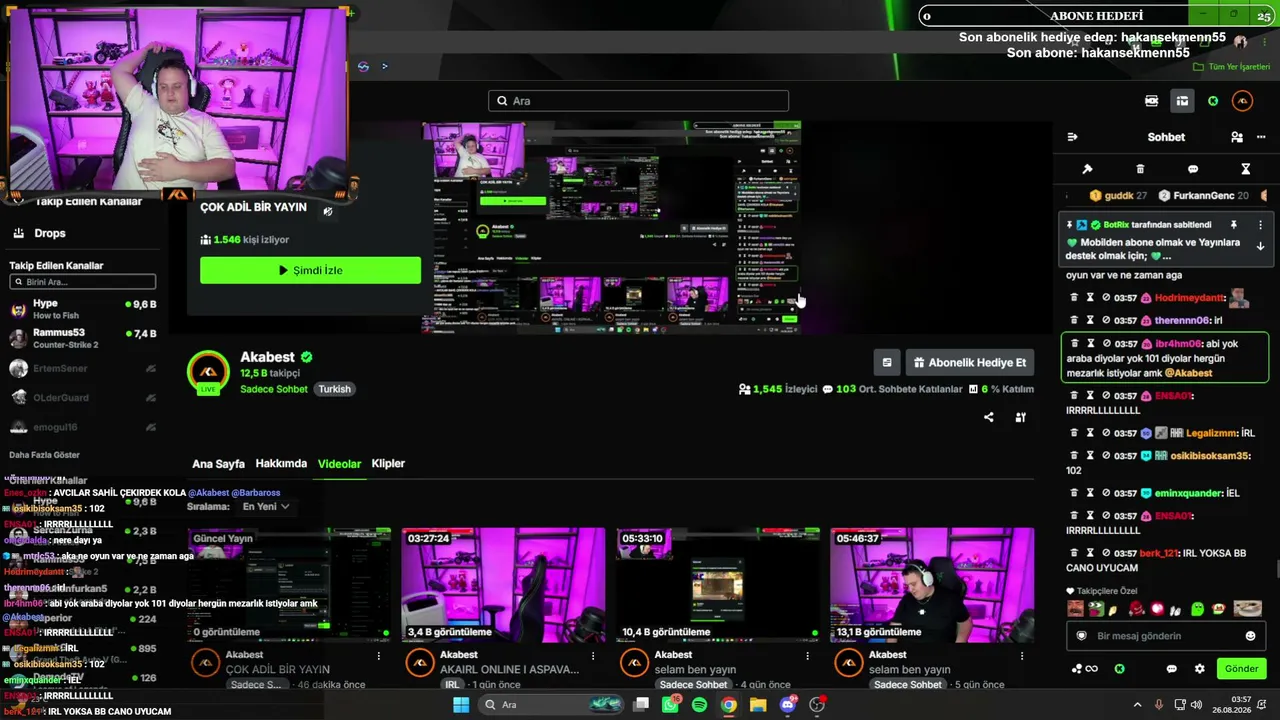Screen dimensions: 1280x720
Task: Open WhatsApp from the taskbar
Action: pos(670,705)
